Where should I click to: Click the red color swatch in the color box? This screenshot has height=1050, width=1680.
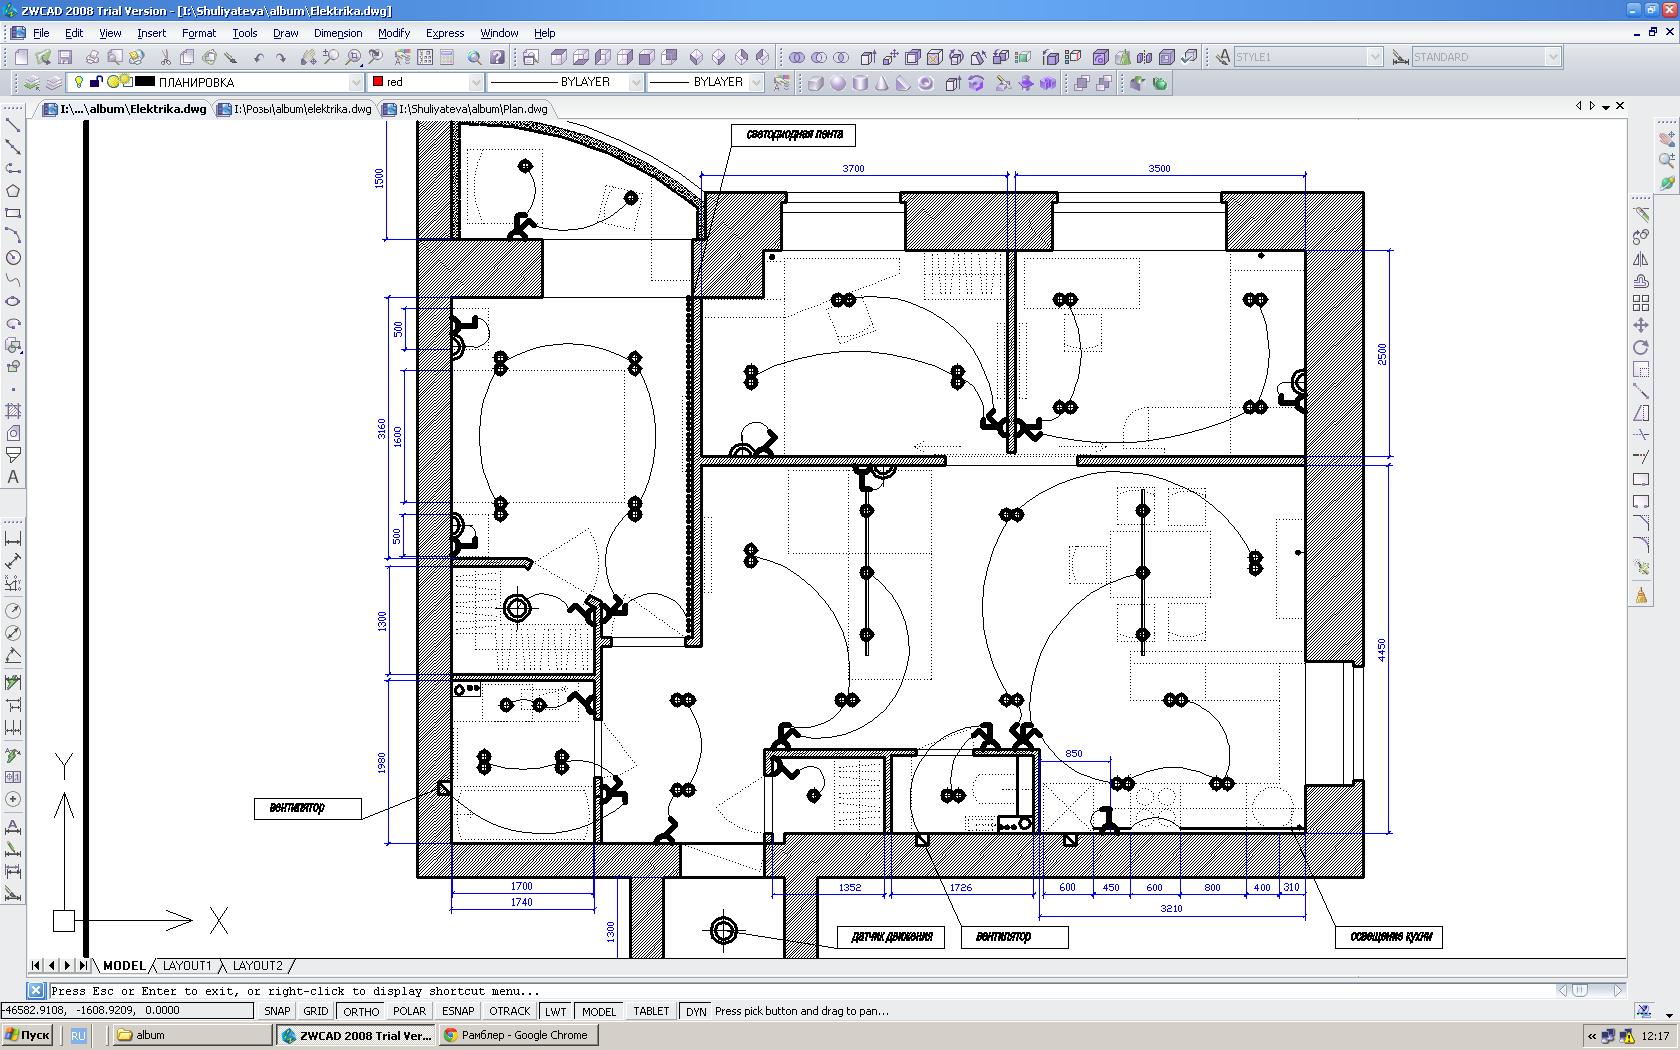(x=378, y=82)
